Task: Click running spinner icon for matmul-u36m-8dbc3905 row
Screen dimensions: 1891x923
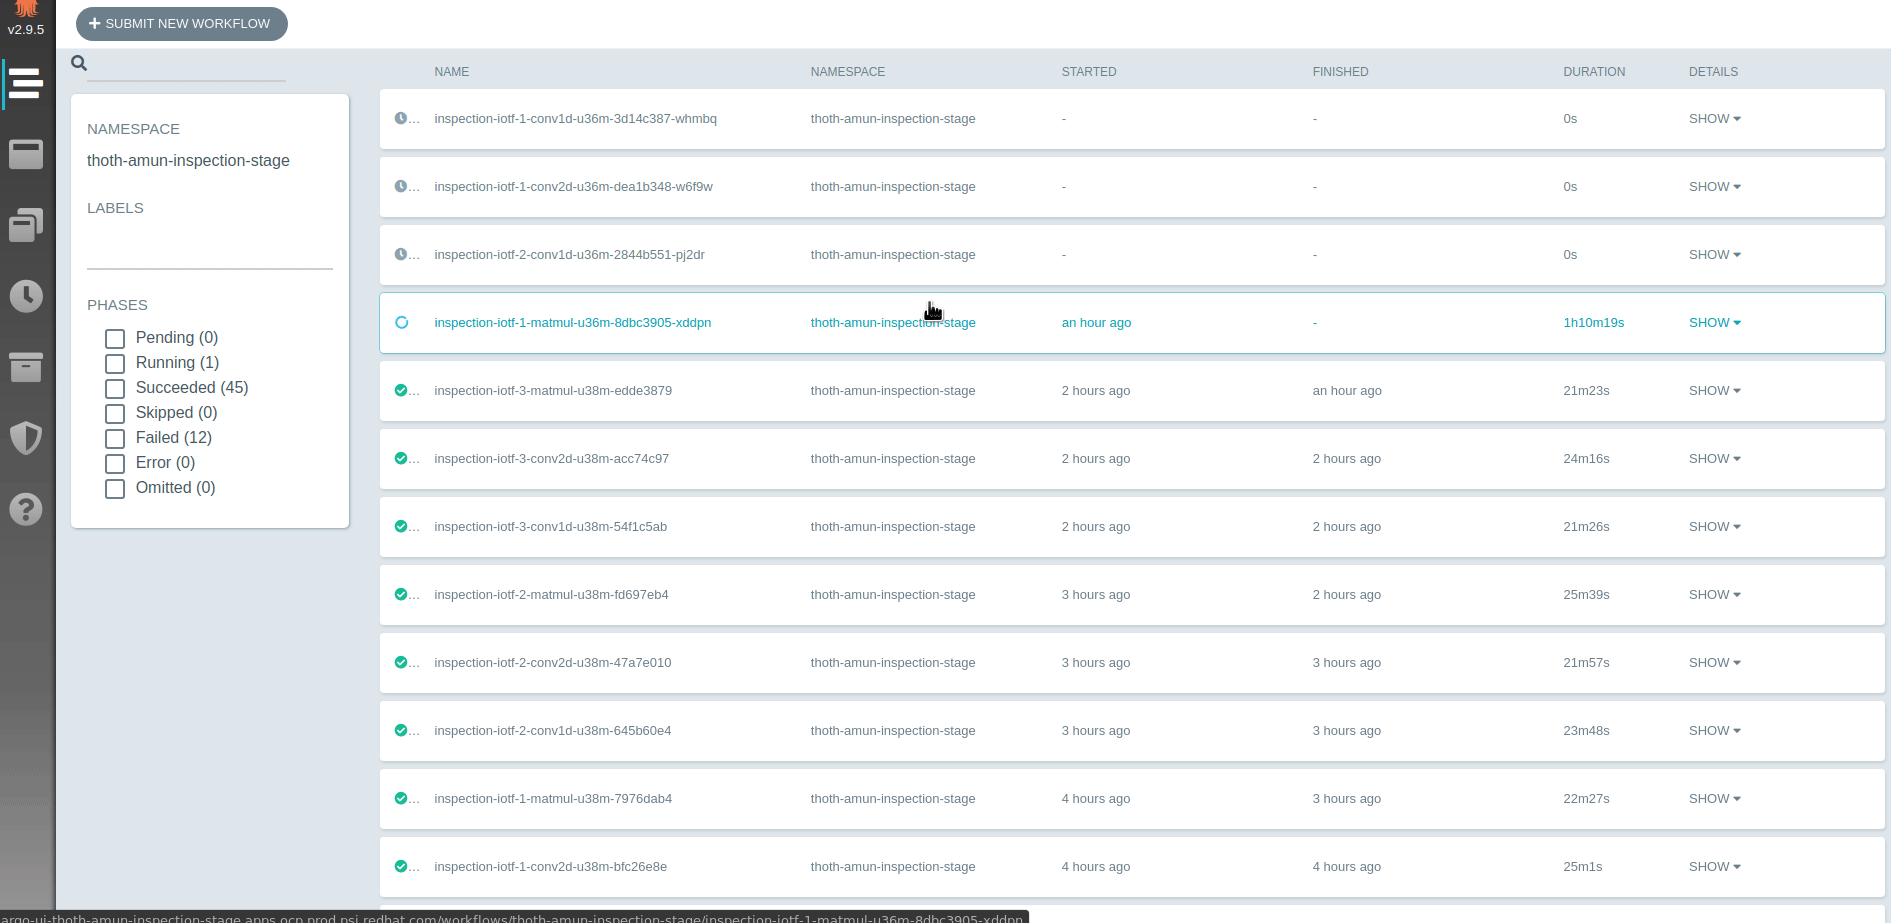Action: coord(401,323)
